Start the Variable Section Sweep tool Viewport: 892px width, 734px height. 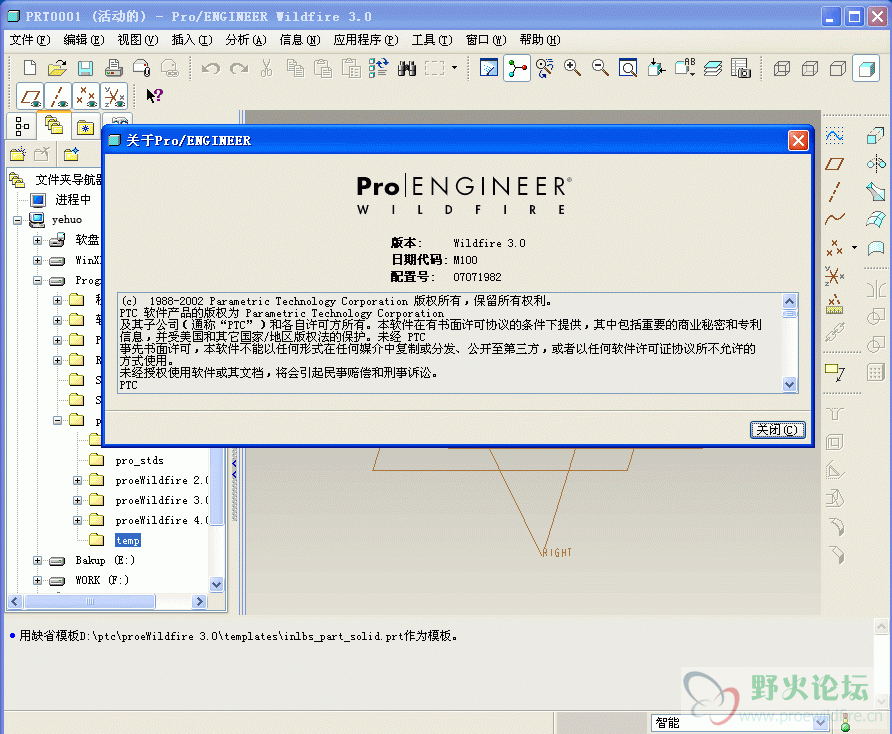[x=876, y=192]
